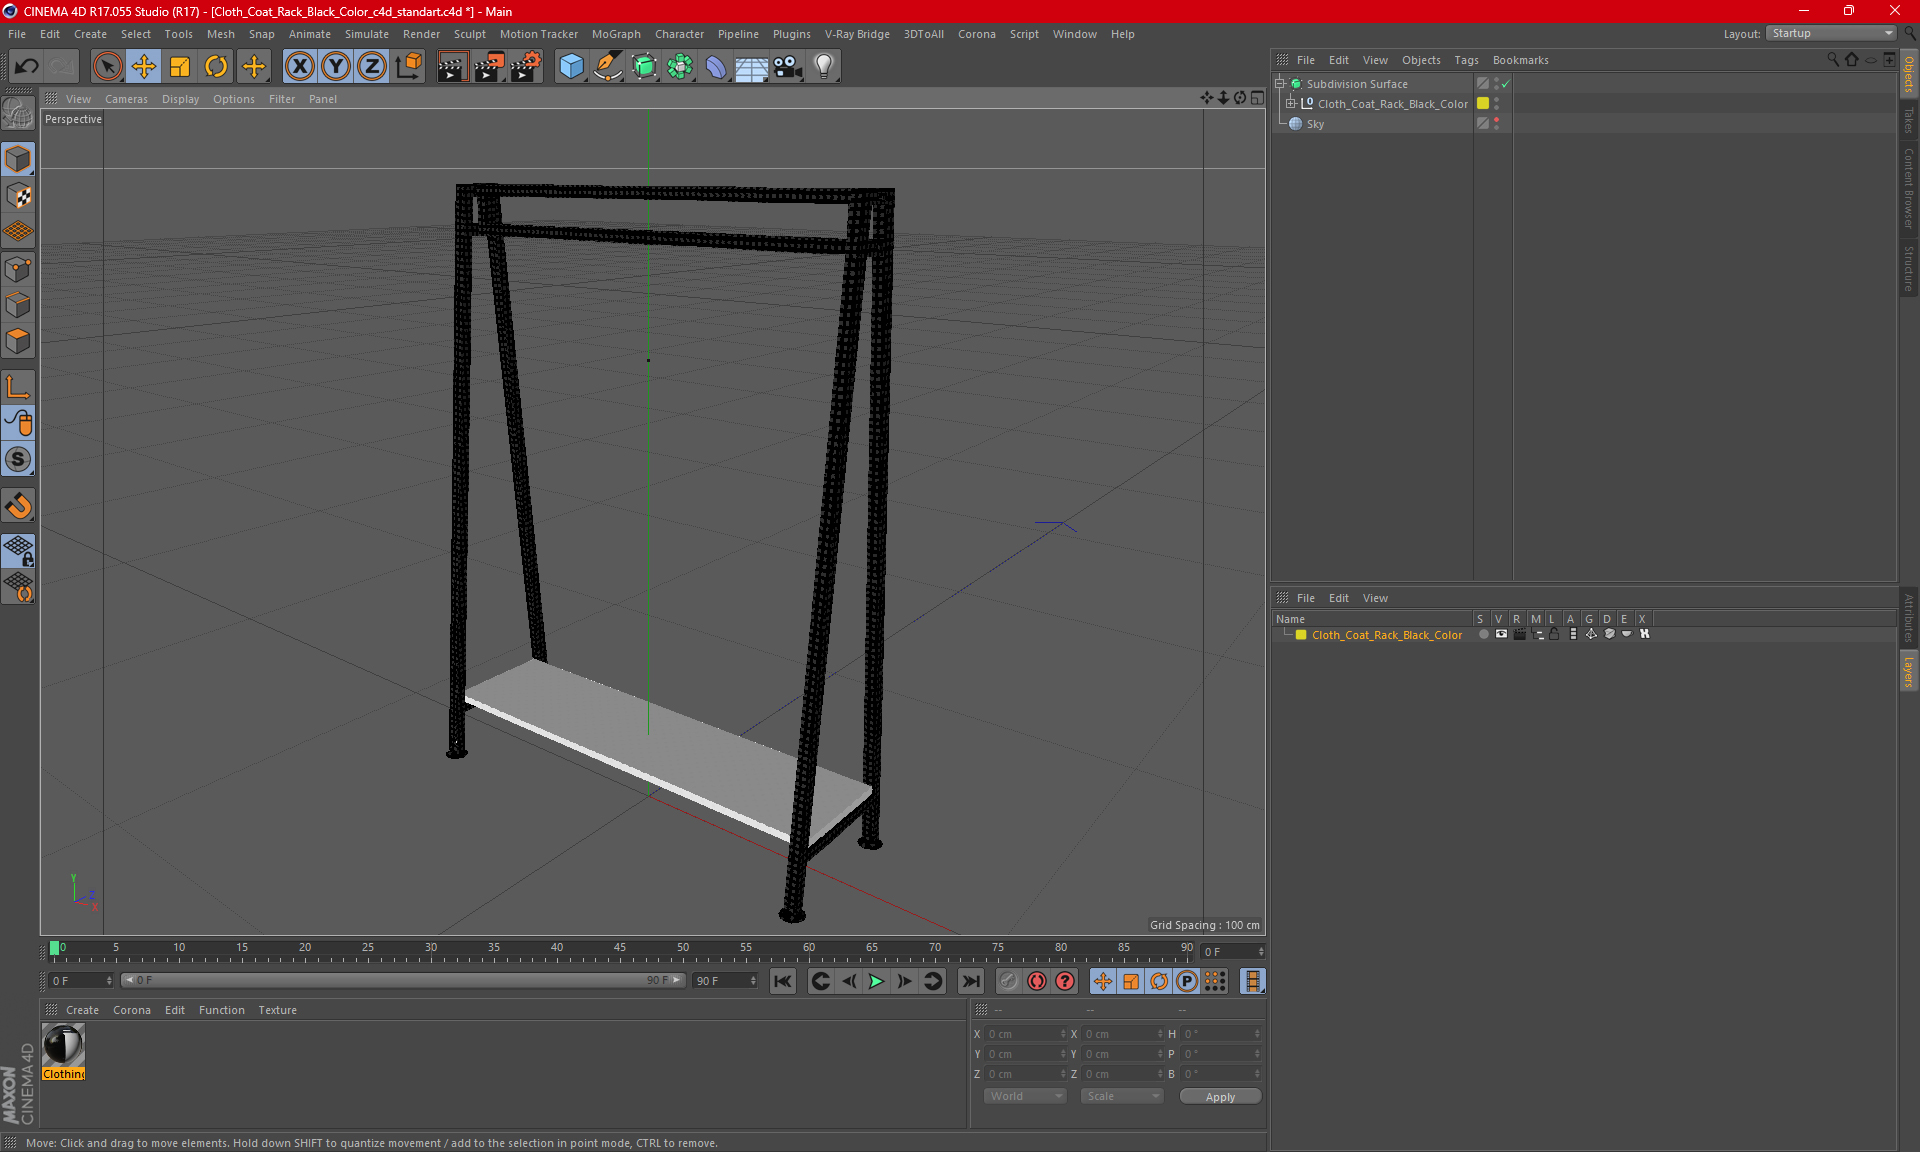Click yellow color swatch in Layers panel
The width and height of the screenshot is (1920, 1152).
pyautogui.click(x=1301, y=635)
